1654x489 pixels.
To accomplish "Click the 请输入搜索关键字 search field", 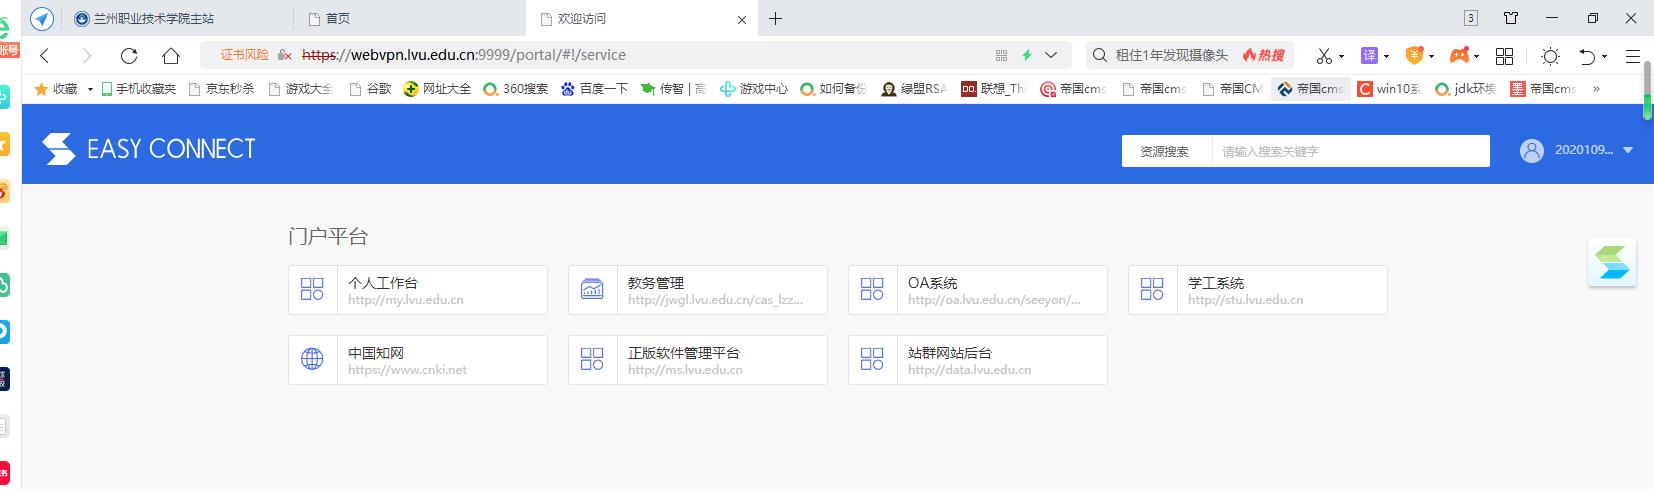I will pyautogui.click(x=1350, y=151).
